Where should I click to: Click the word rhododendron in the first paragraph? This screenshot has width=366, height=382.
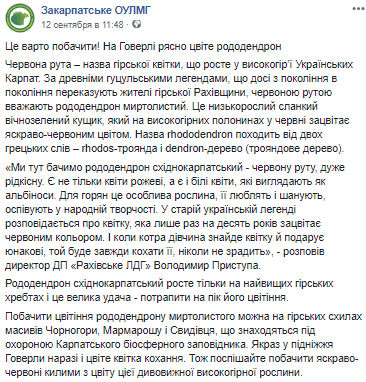pyautogui.click(x=197, y=135)
